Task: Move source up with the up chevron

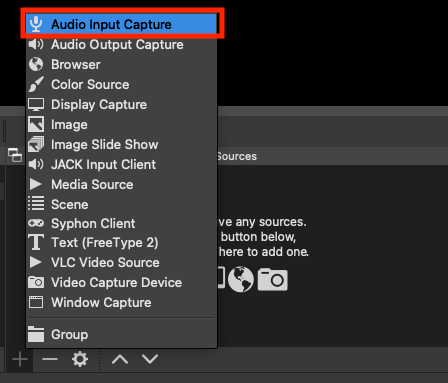Action: [120, 359]
